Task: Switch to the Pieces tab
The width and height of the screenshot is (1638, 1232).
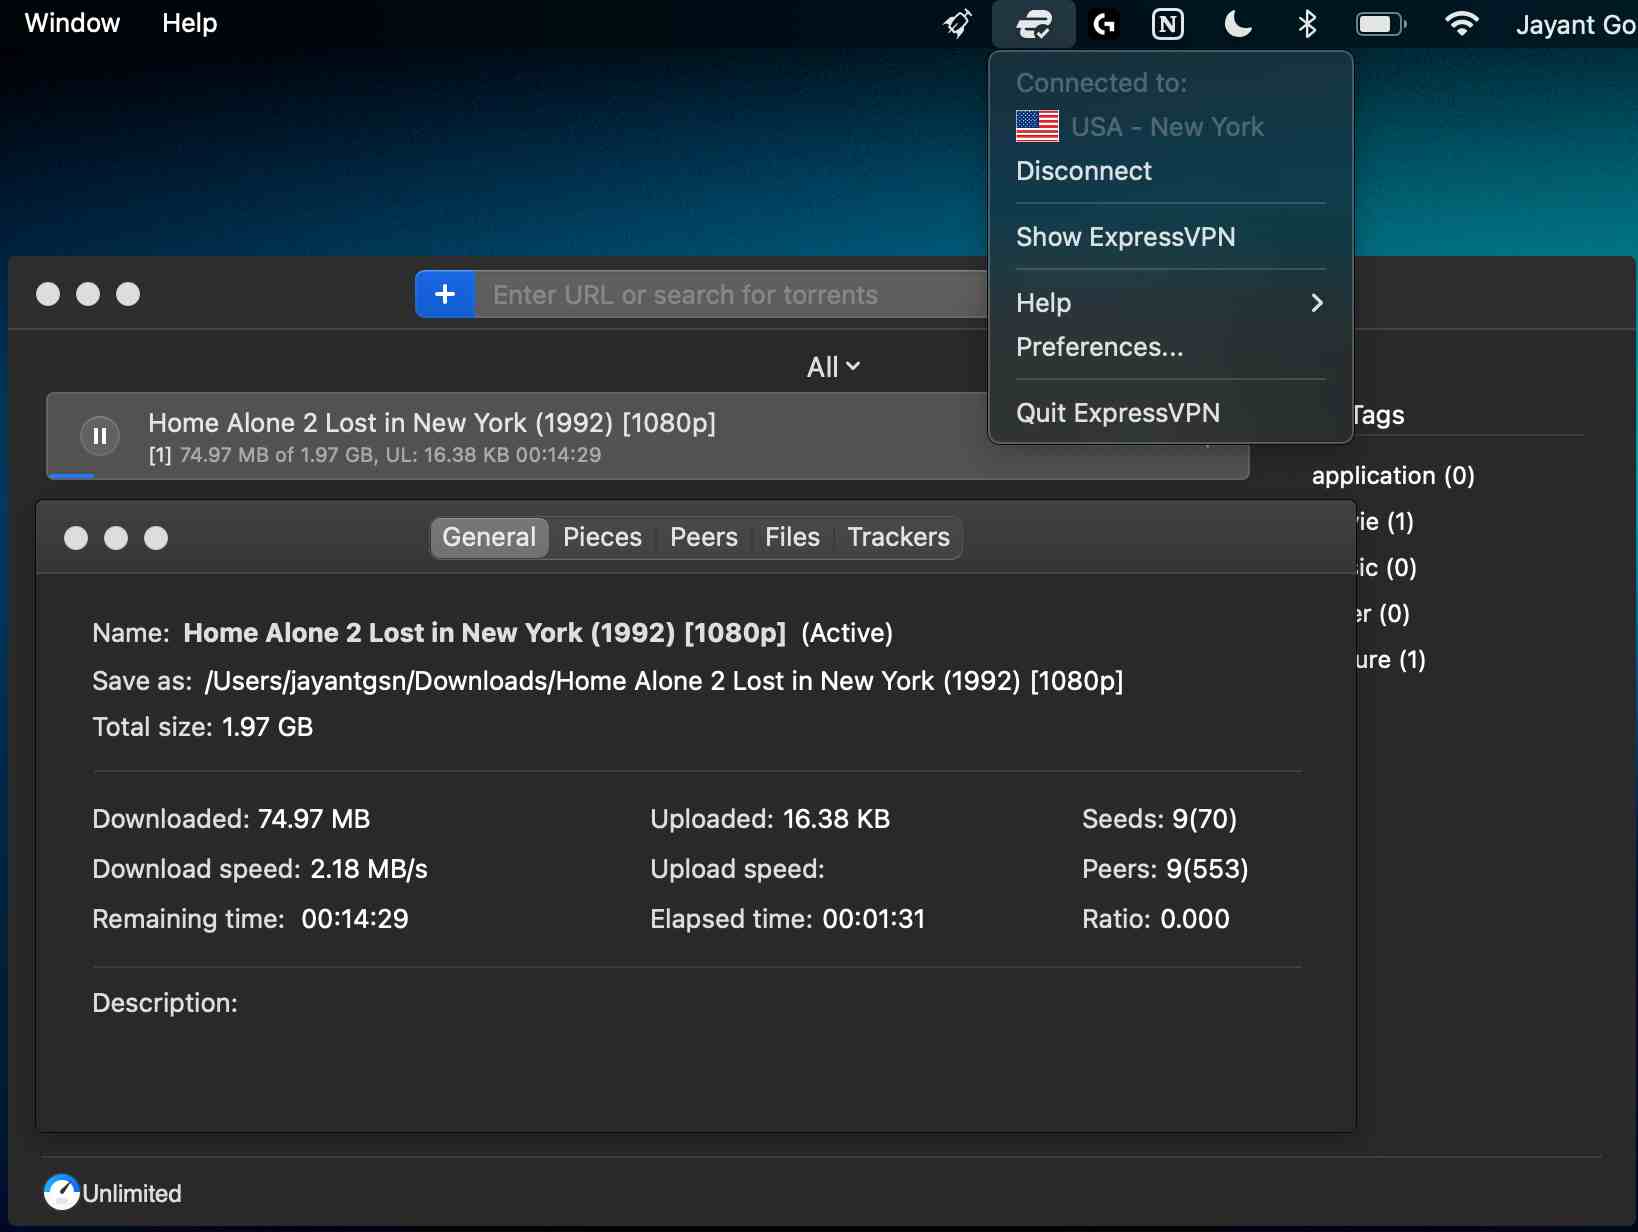Action: tap(602, 537)
